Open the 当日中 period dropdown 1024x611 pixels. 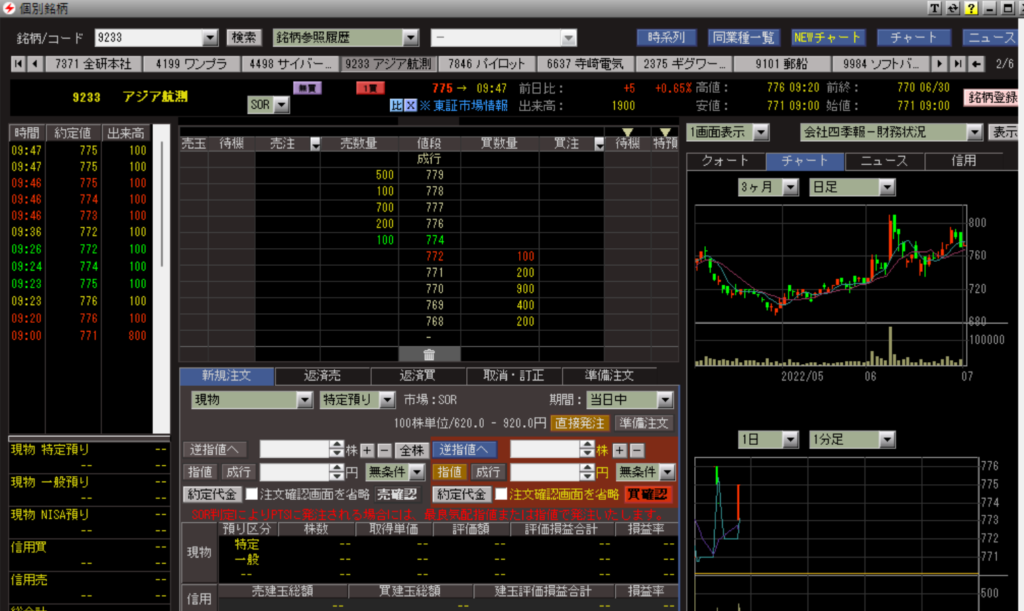664,400
